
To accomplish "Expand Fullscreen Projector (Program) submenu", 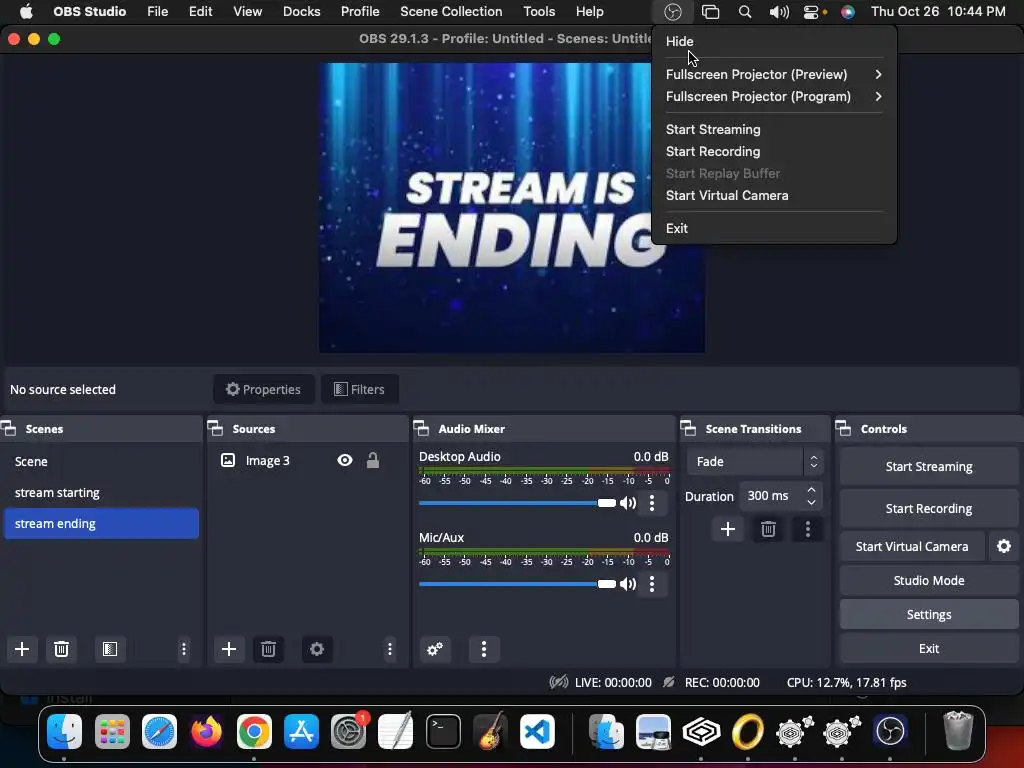I will [x=774, y=97].
